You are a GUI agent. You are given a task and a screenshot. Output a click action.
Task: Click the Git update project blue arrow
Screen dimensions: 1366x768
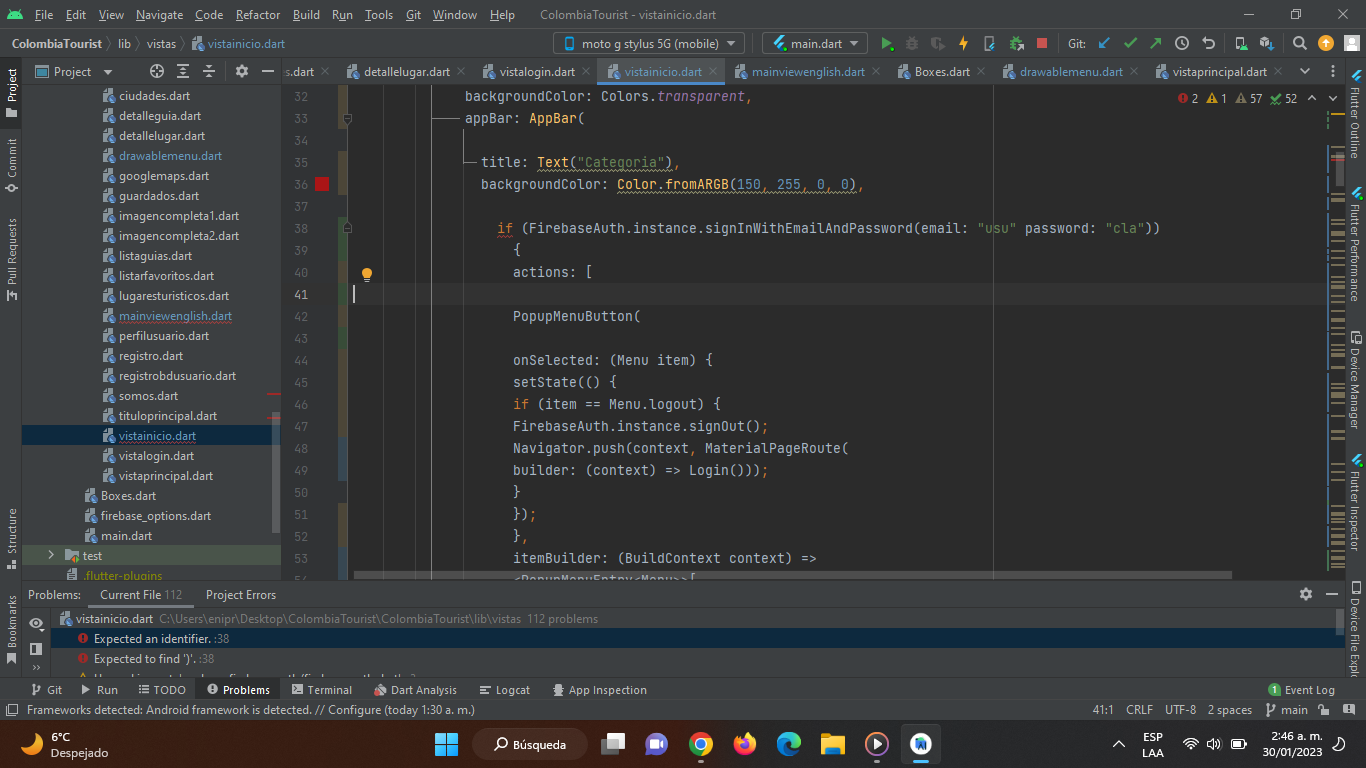coord(1104,44)
